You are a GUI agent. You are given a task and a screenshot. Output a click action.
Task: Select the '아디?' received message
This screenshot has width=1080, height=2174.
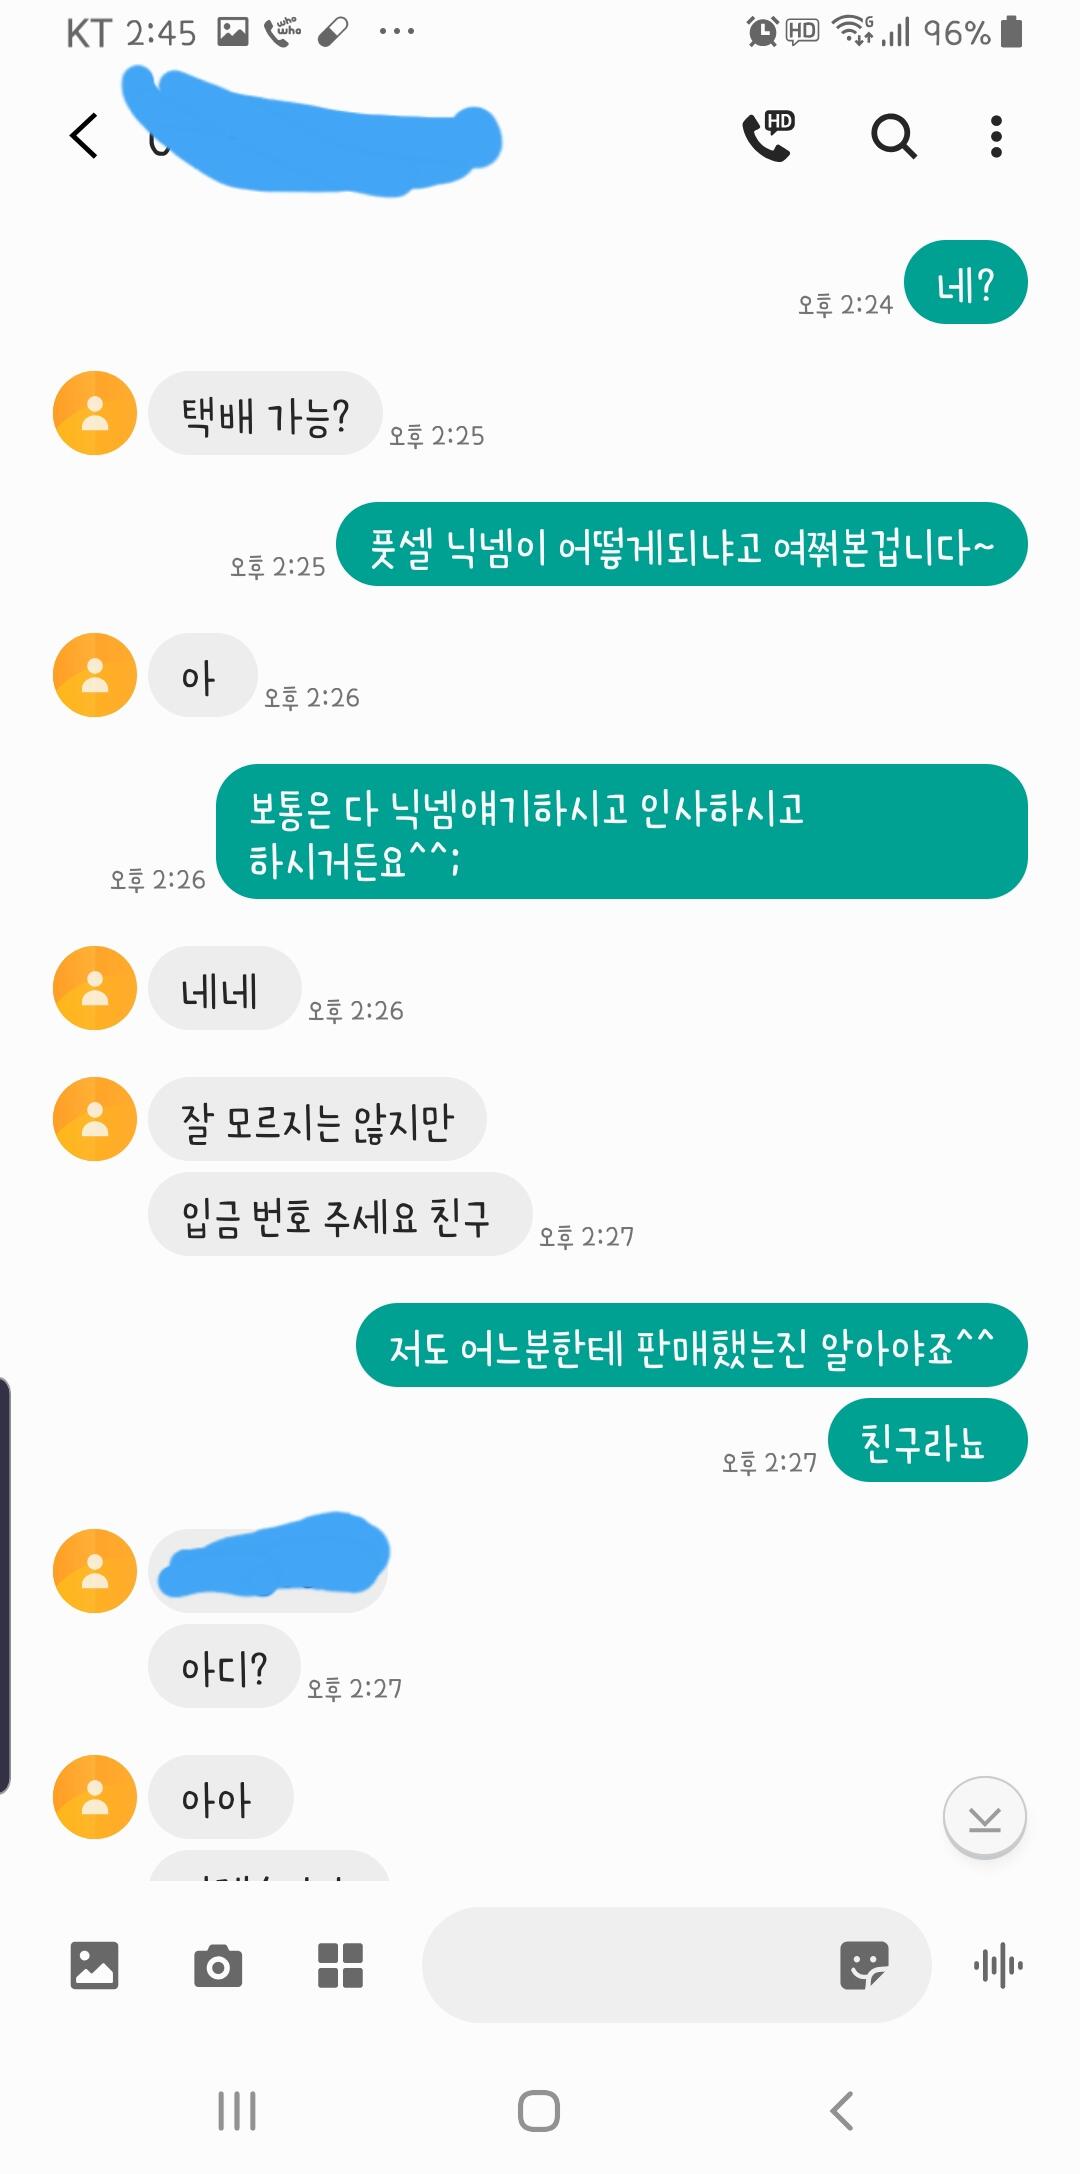tap(224, 1666)
